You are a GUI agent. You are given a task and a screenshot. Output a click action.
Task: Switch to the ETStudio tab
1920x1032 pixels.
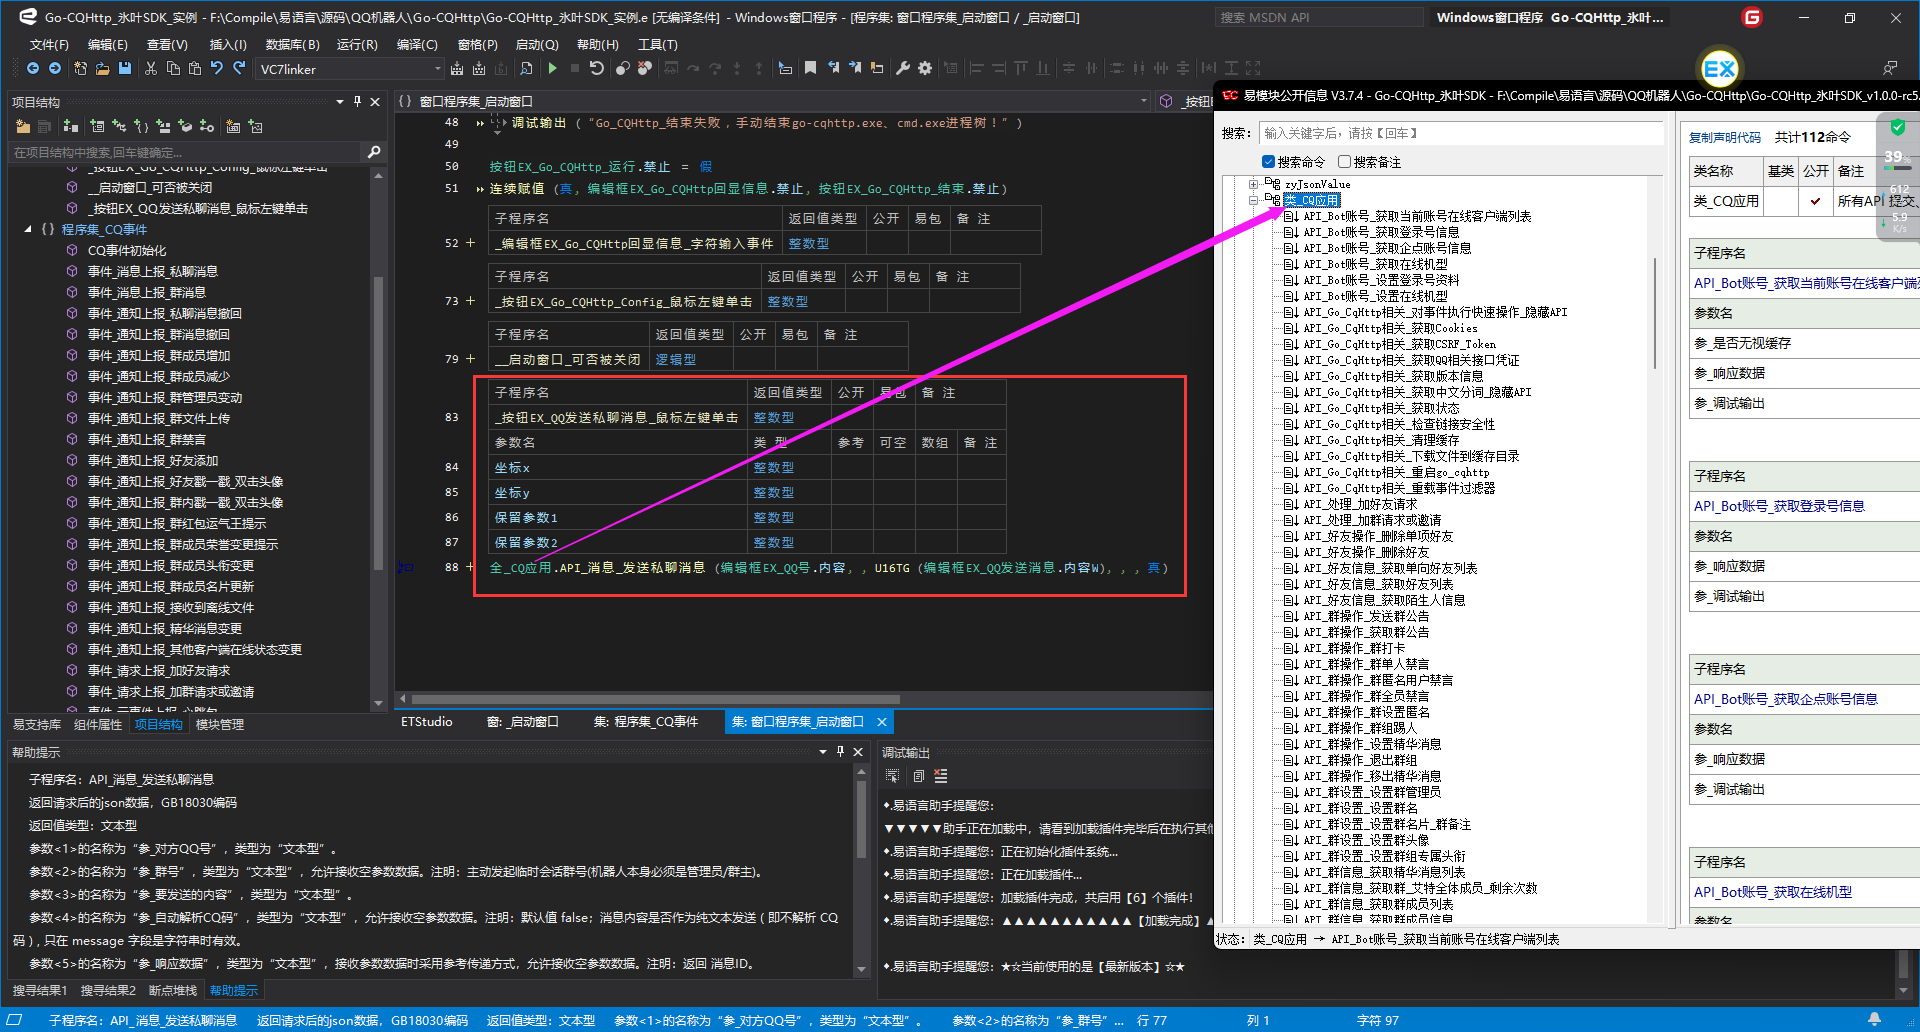pos(427,721)
